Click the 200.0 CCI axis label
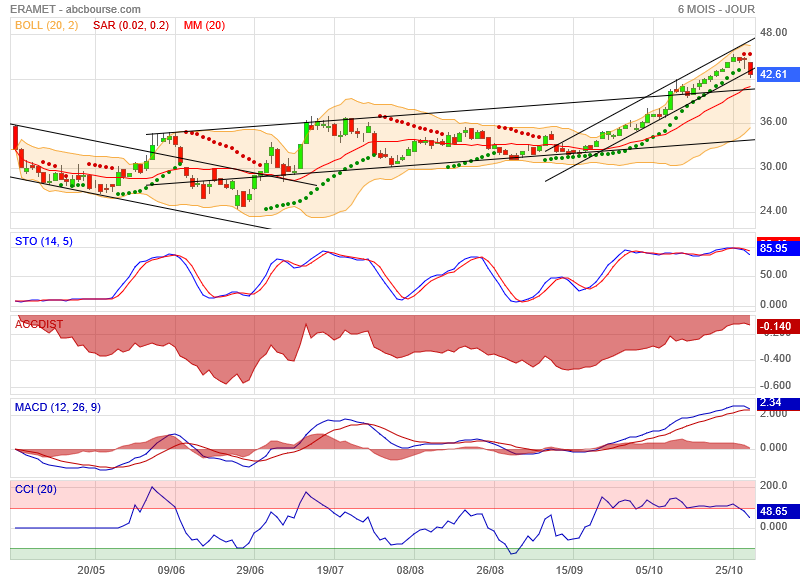This screenshot has height=580, width=800. click(773, 485)
